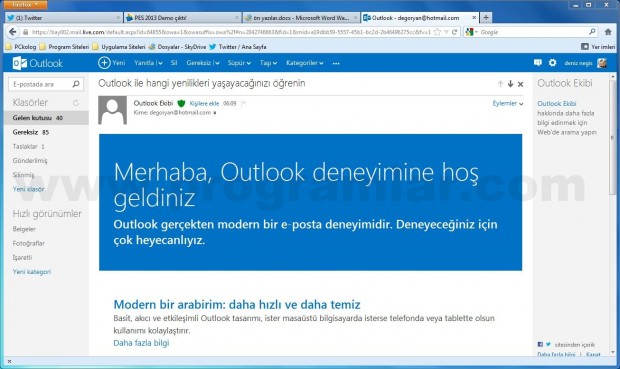Compose new email with Yeni plus icon
620x369 pixels.
click(x=104, y=63)
